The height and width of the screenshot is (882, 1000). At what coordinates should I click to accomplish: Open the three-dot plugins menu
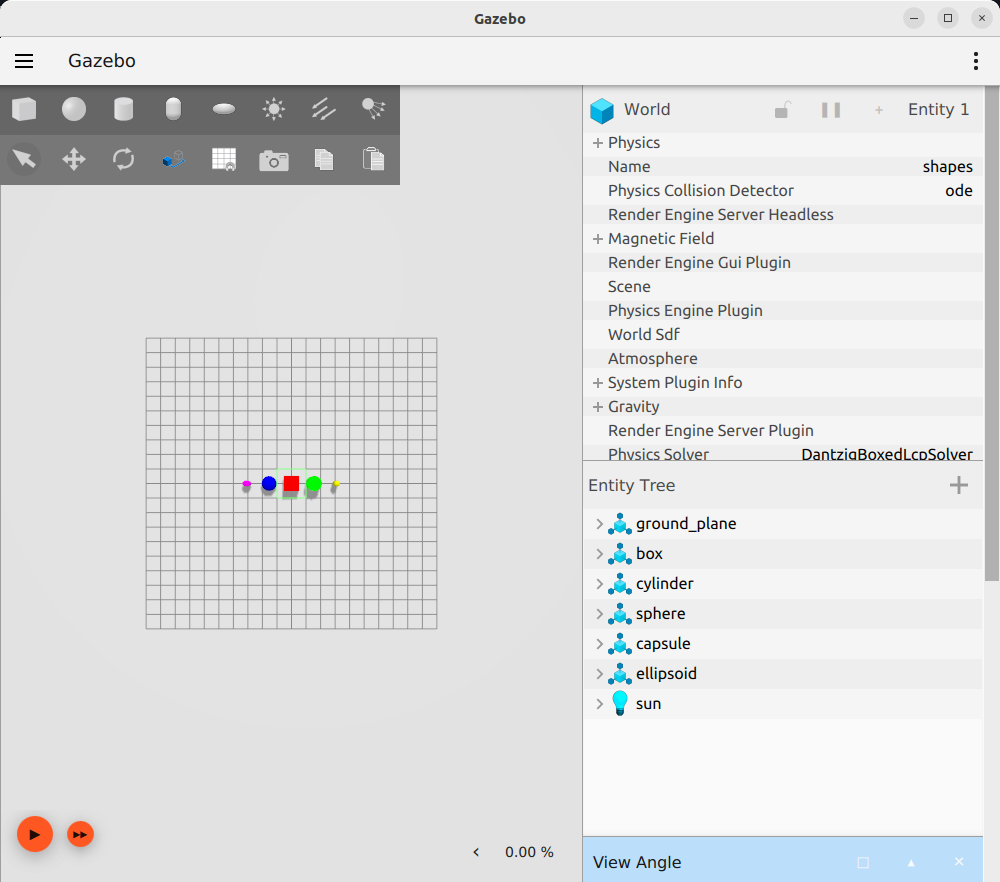tap(976, 61)
